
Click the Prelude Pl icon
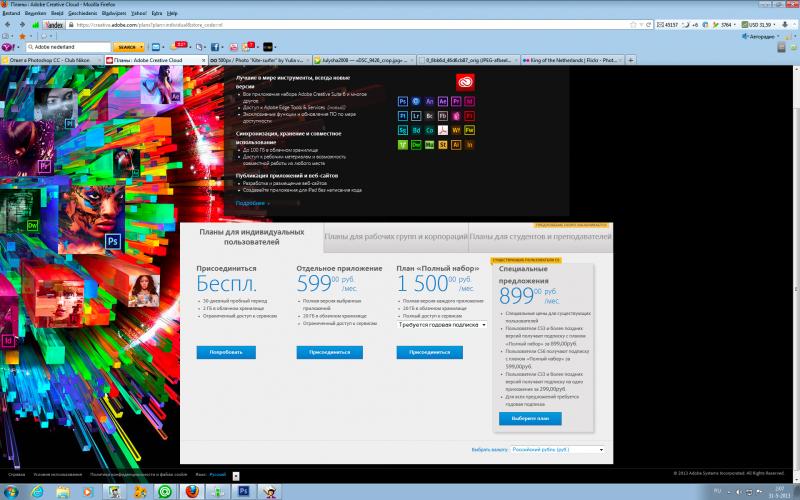click(x=403, y=116)
